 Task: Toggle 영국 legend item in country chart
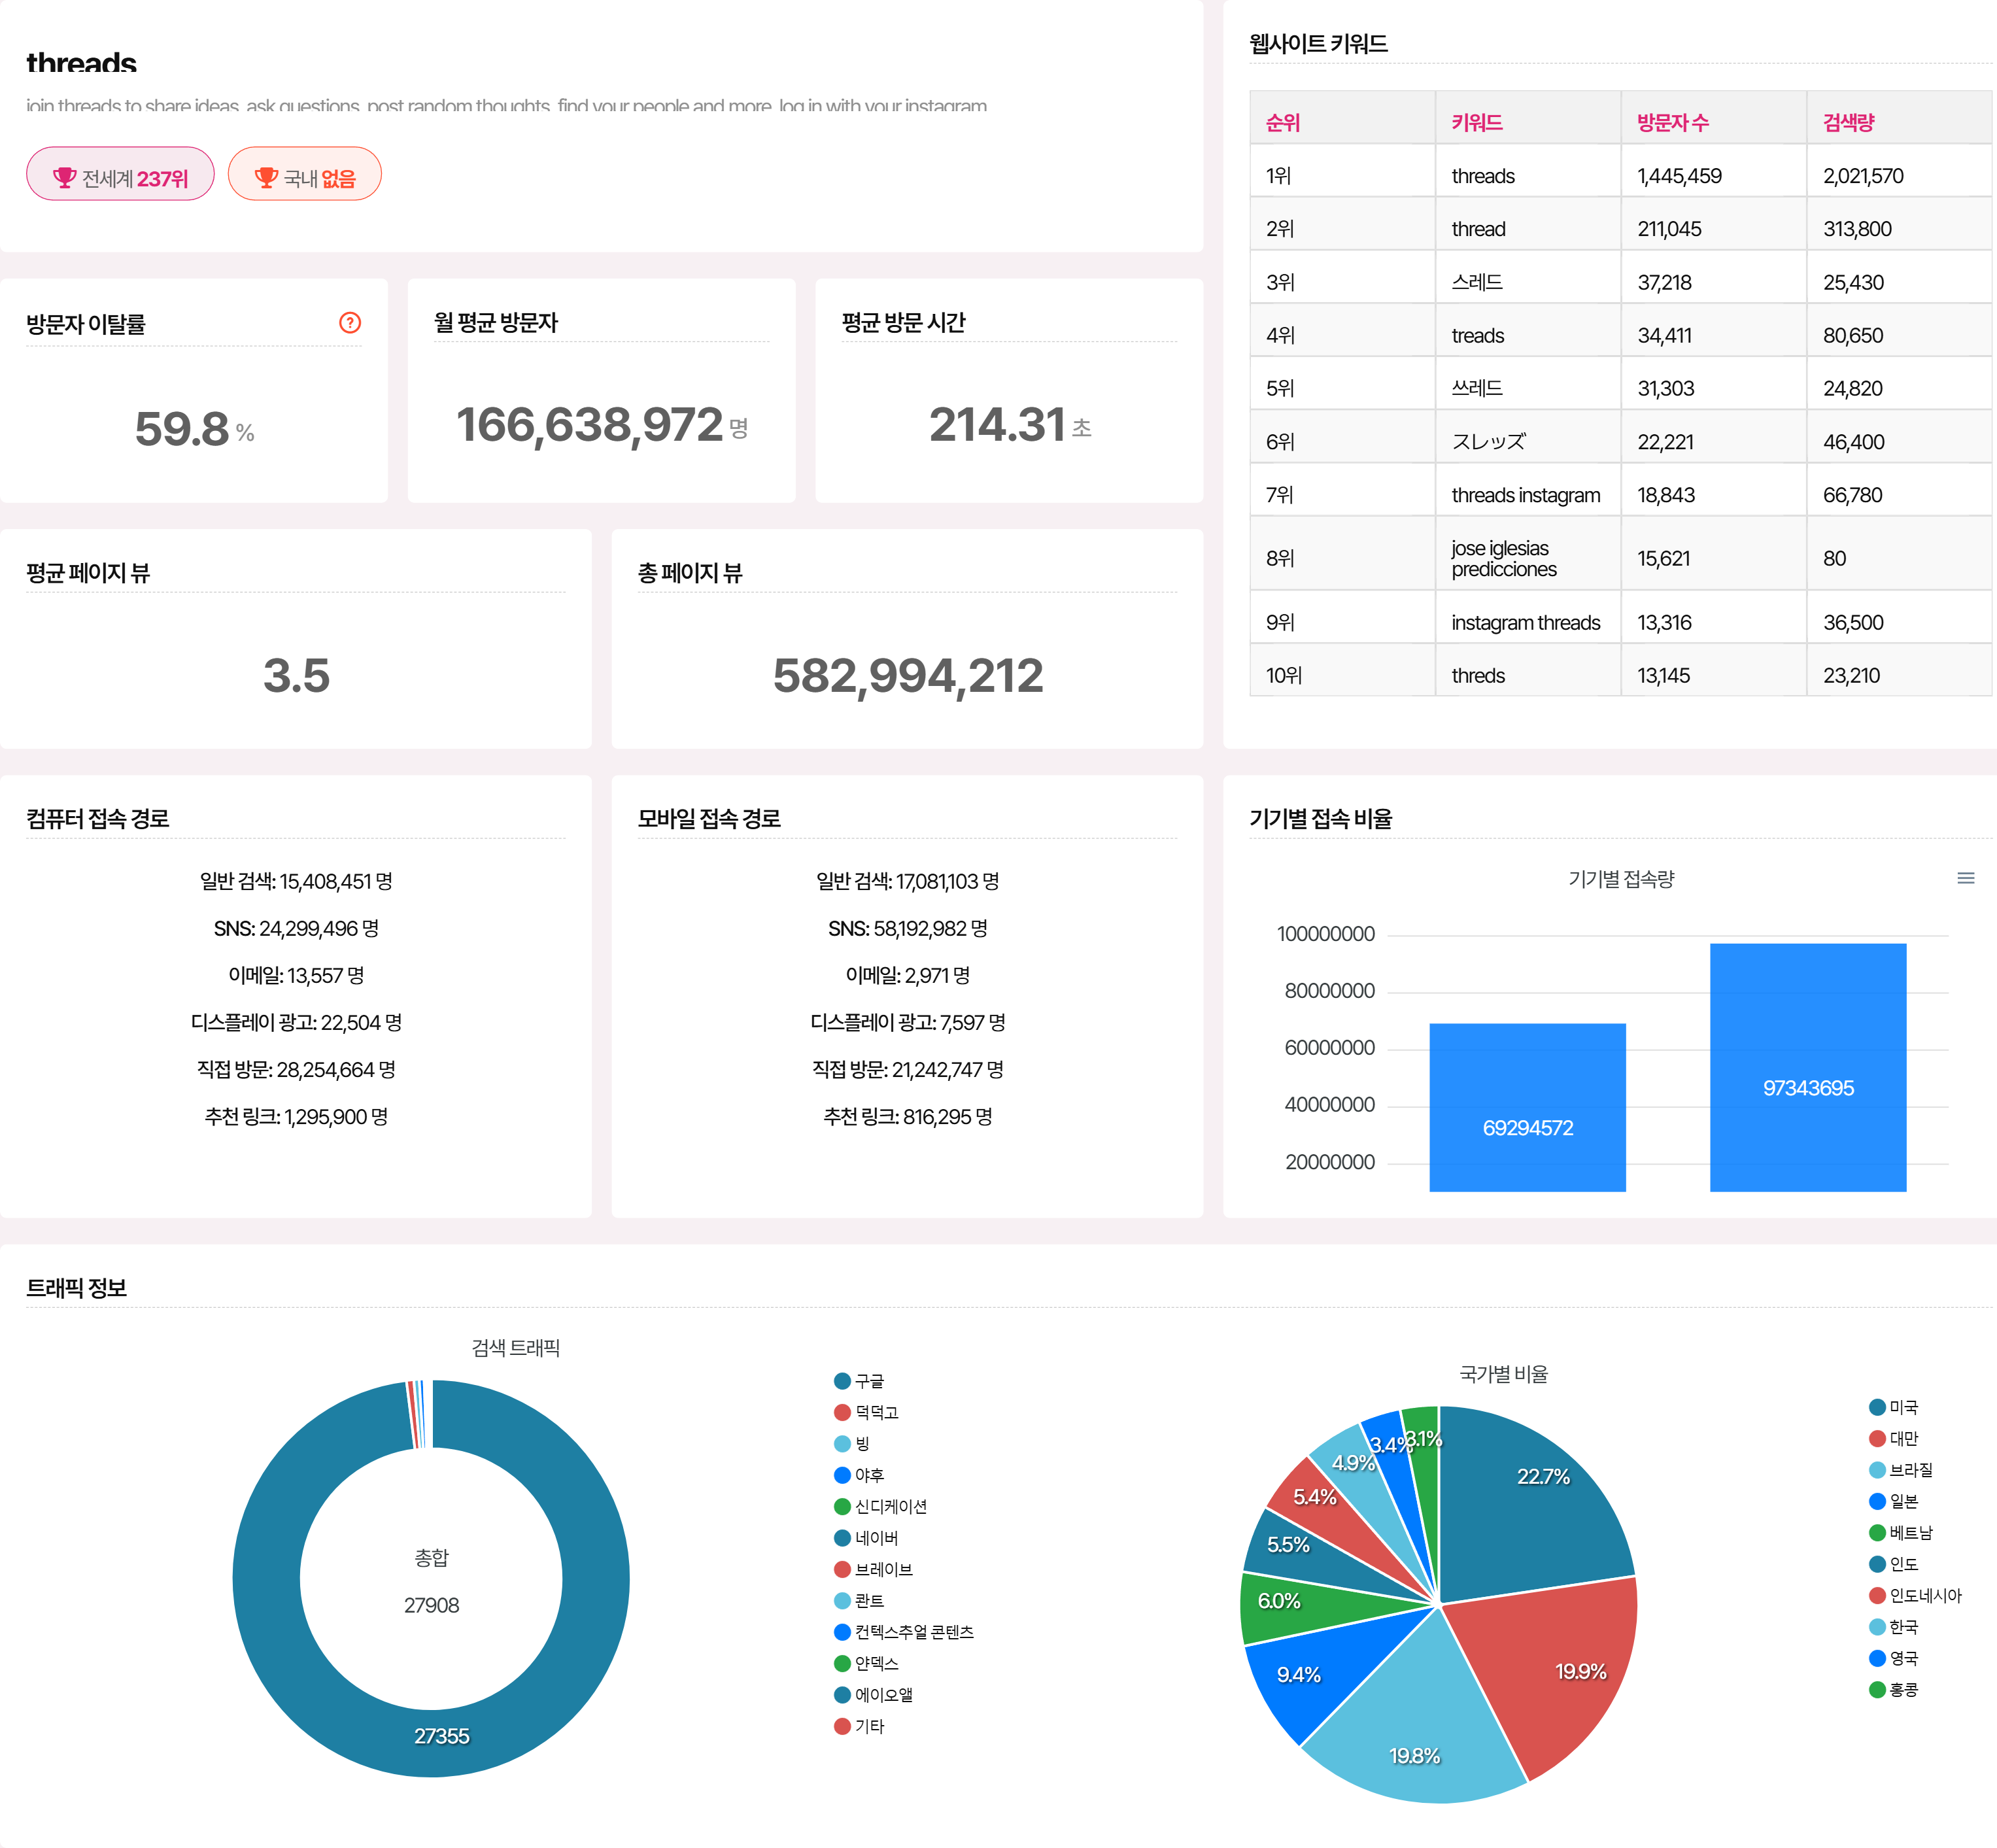point(1894,1658)
